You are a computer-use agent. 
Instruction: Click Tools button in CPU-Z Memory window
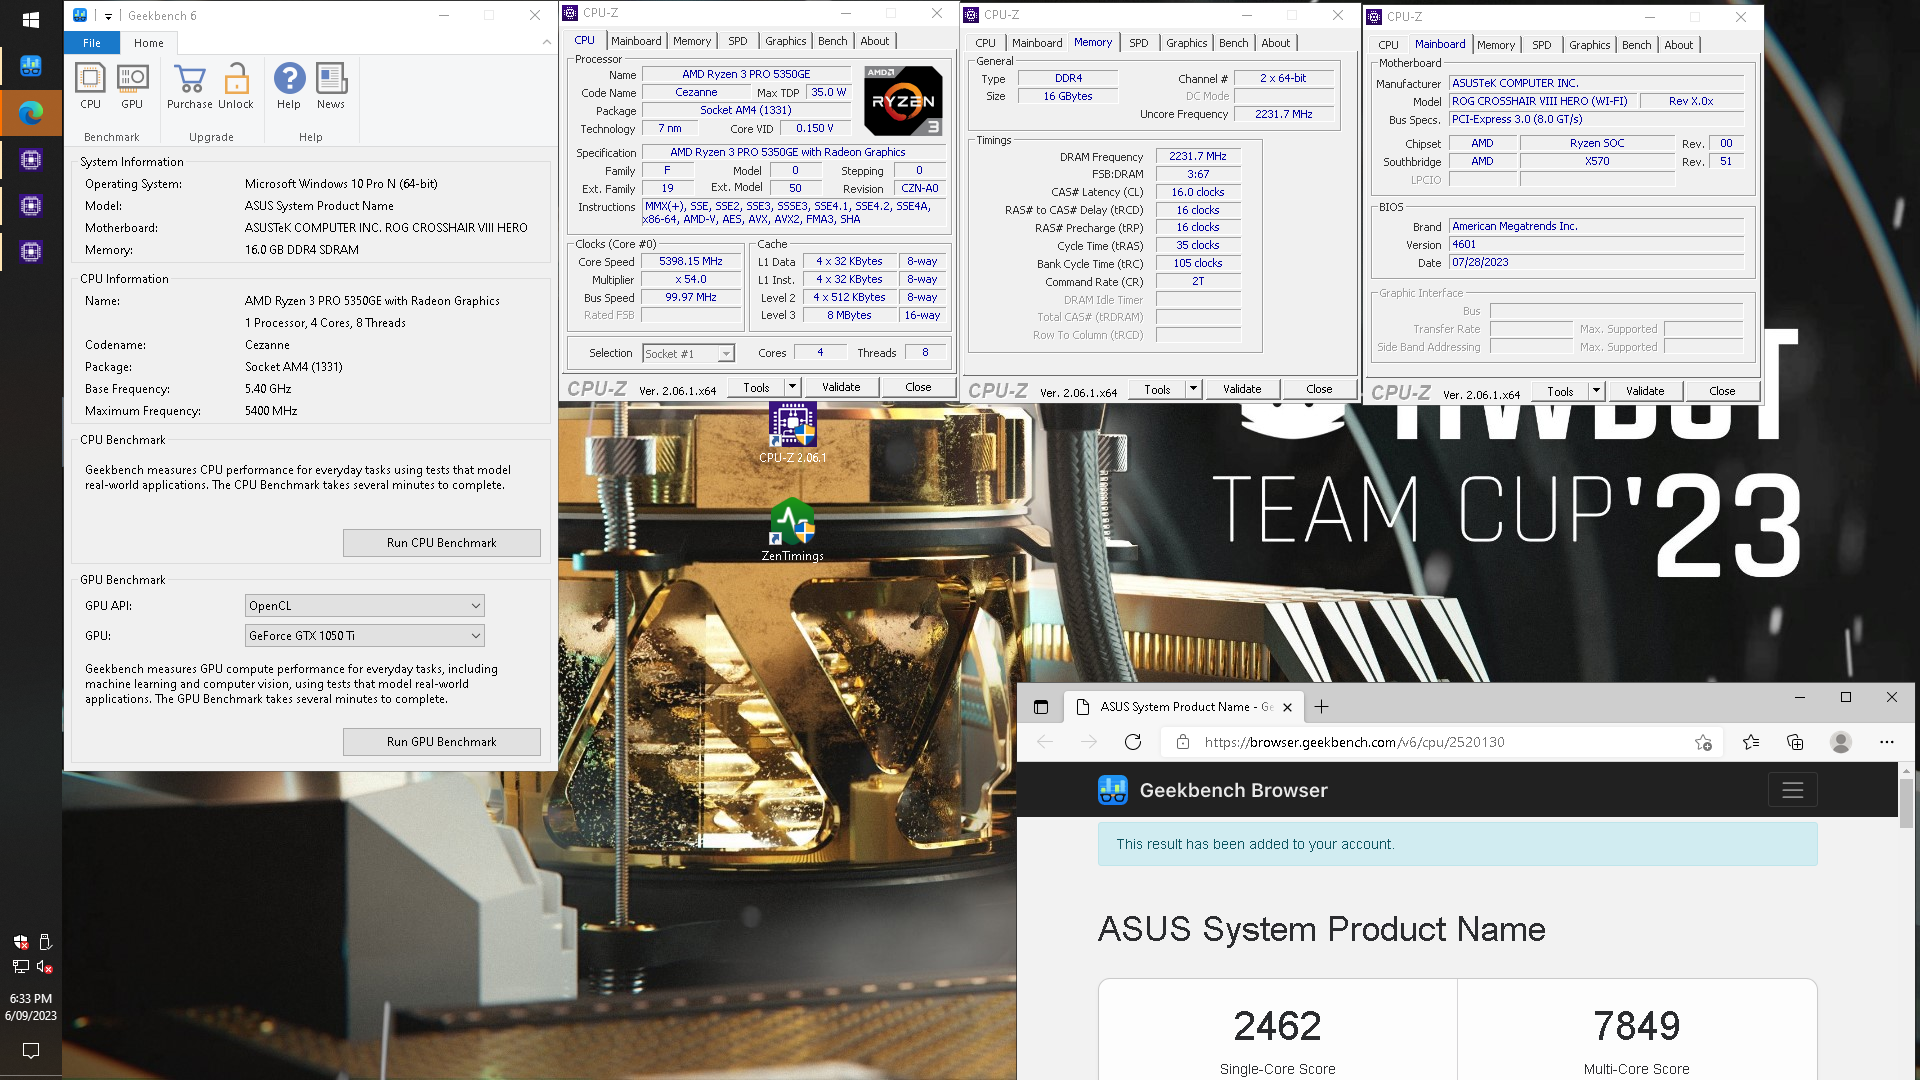point(1157,389)
